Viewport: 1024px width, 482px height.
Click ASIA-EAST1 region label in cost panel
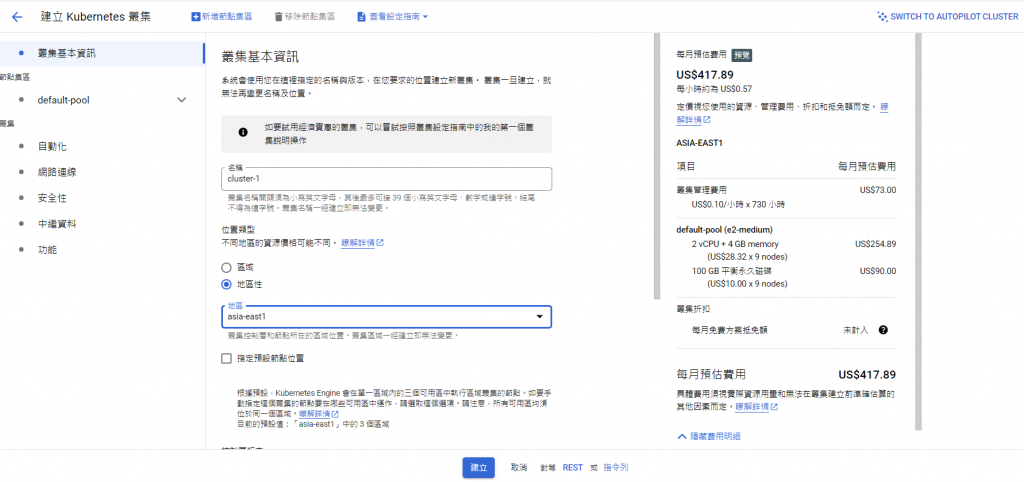click(699, 142)
